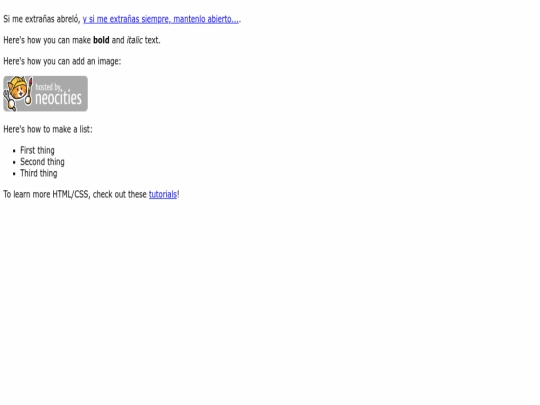Click the 'hosted by' text in badge
Image resolution: width=540 pixels, height=405 pixels.
49,87
